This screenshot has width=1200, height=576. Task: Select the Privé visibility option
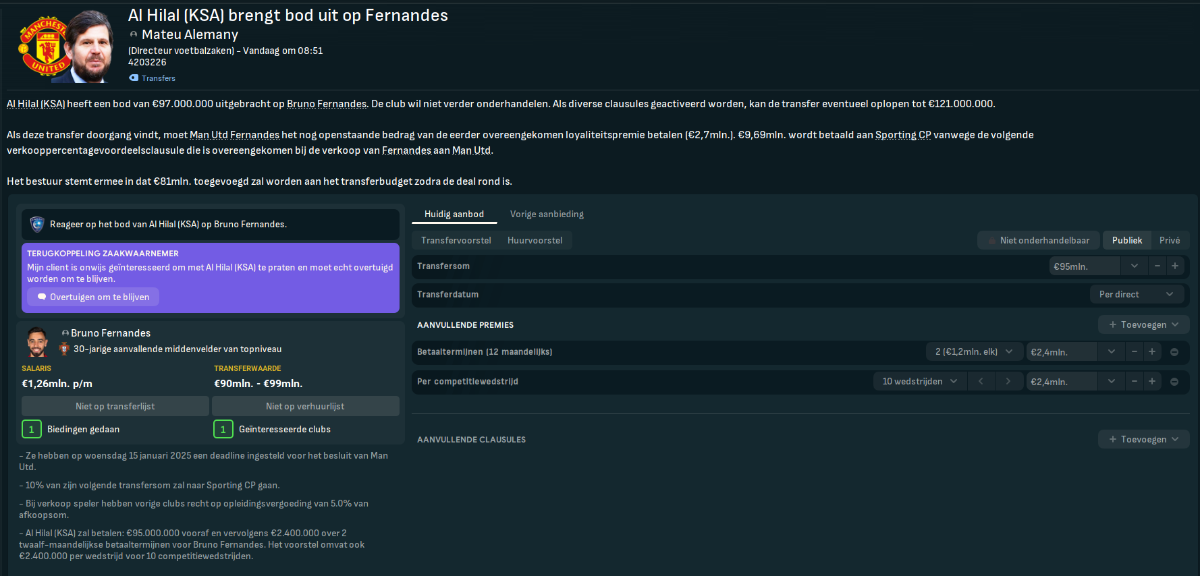pyautogui.click(x=1169, y=240)
